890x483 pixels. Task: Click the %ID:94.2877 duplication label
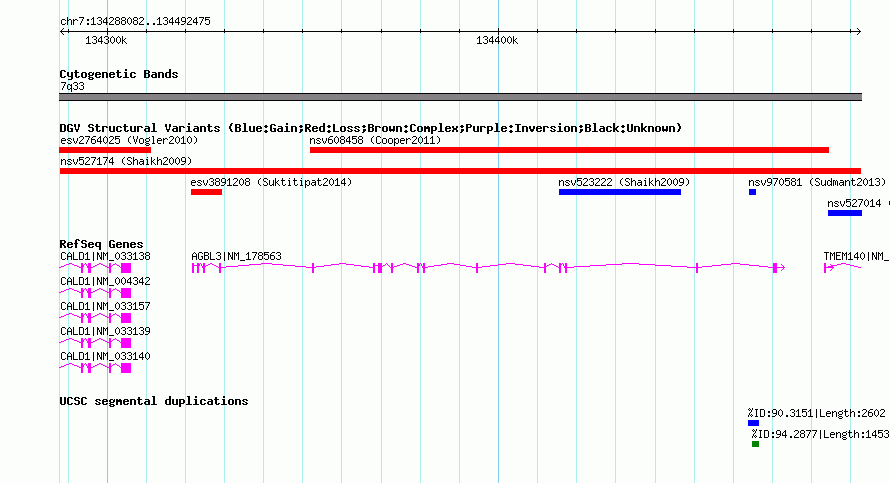tap(821, 434)
